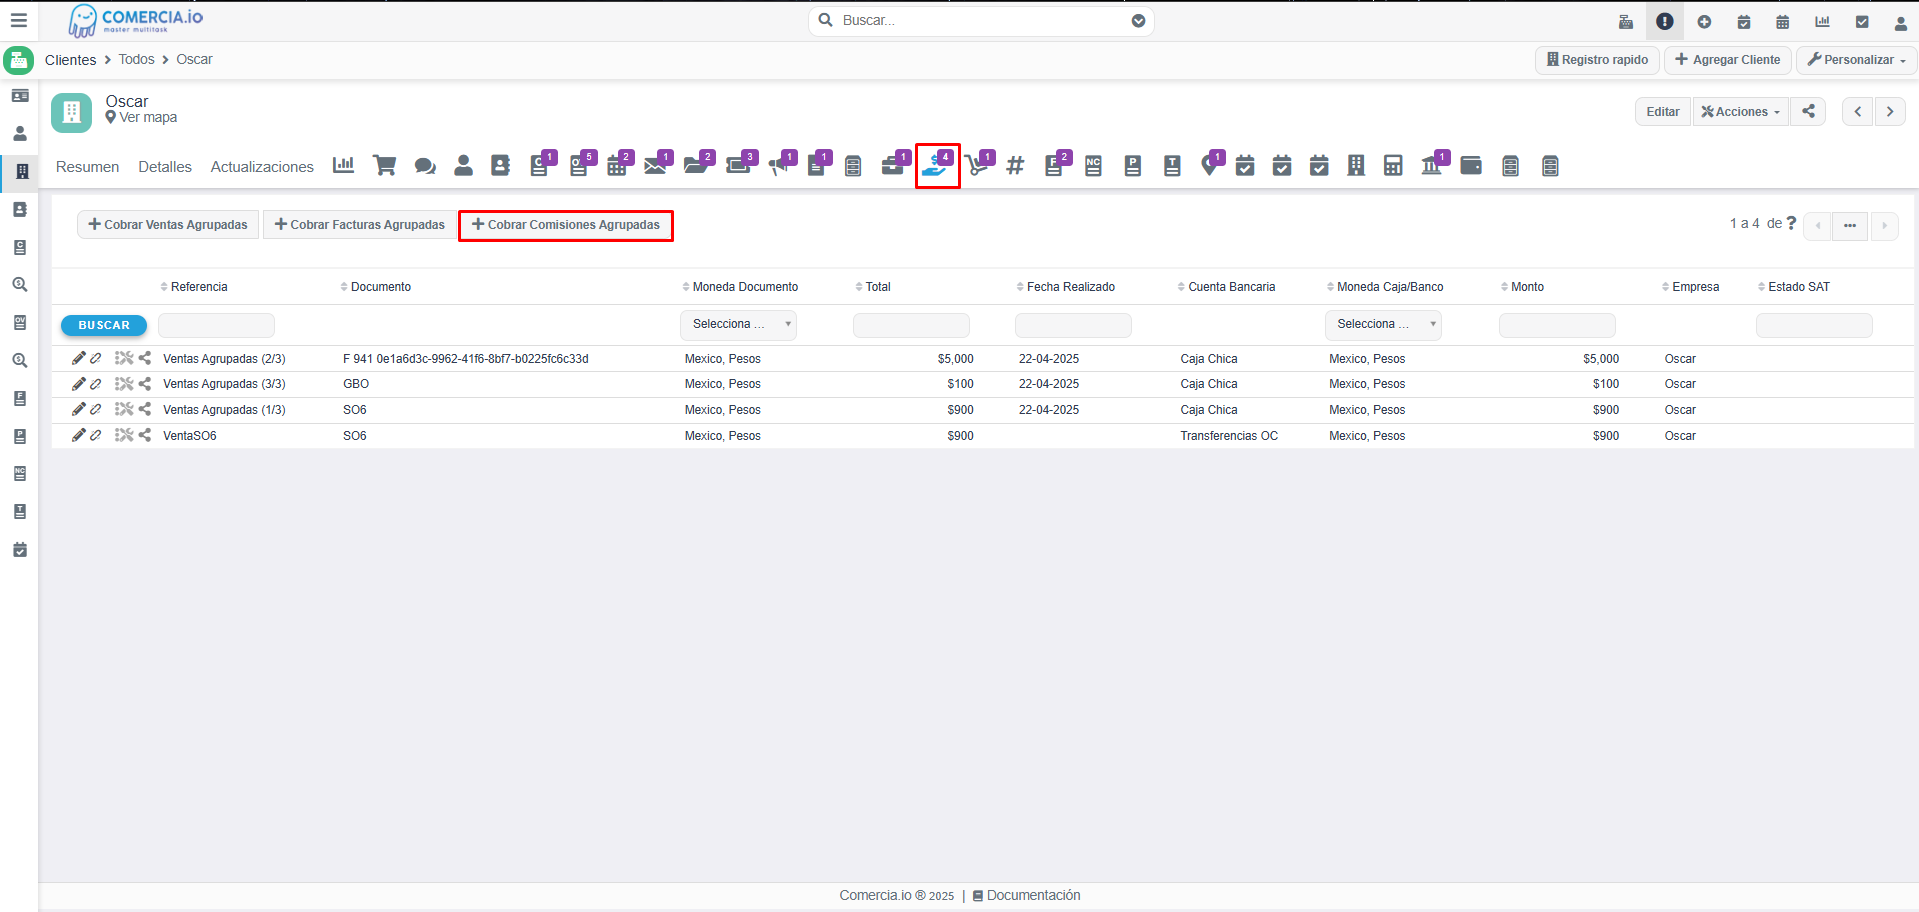
Task: Select 'Transferencias OC' cell
Action: click(1229, 436)
